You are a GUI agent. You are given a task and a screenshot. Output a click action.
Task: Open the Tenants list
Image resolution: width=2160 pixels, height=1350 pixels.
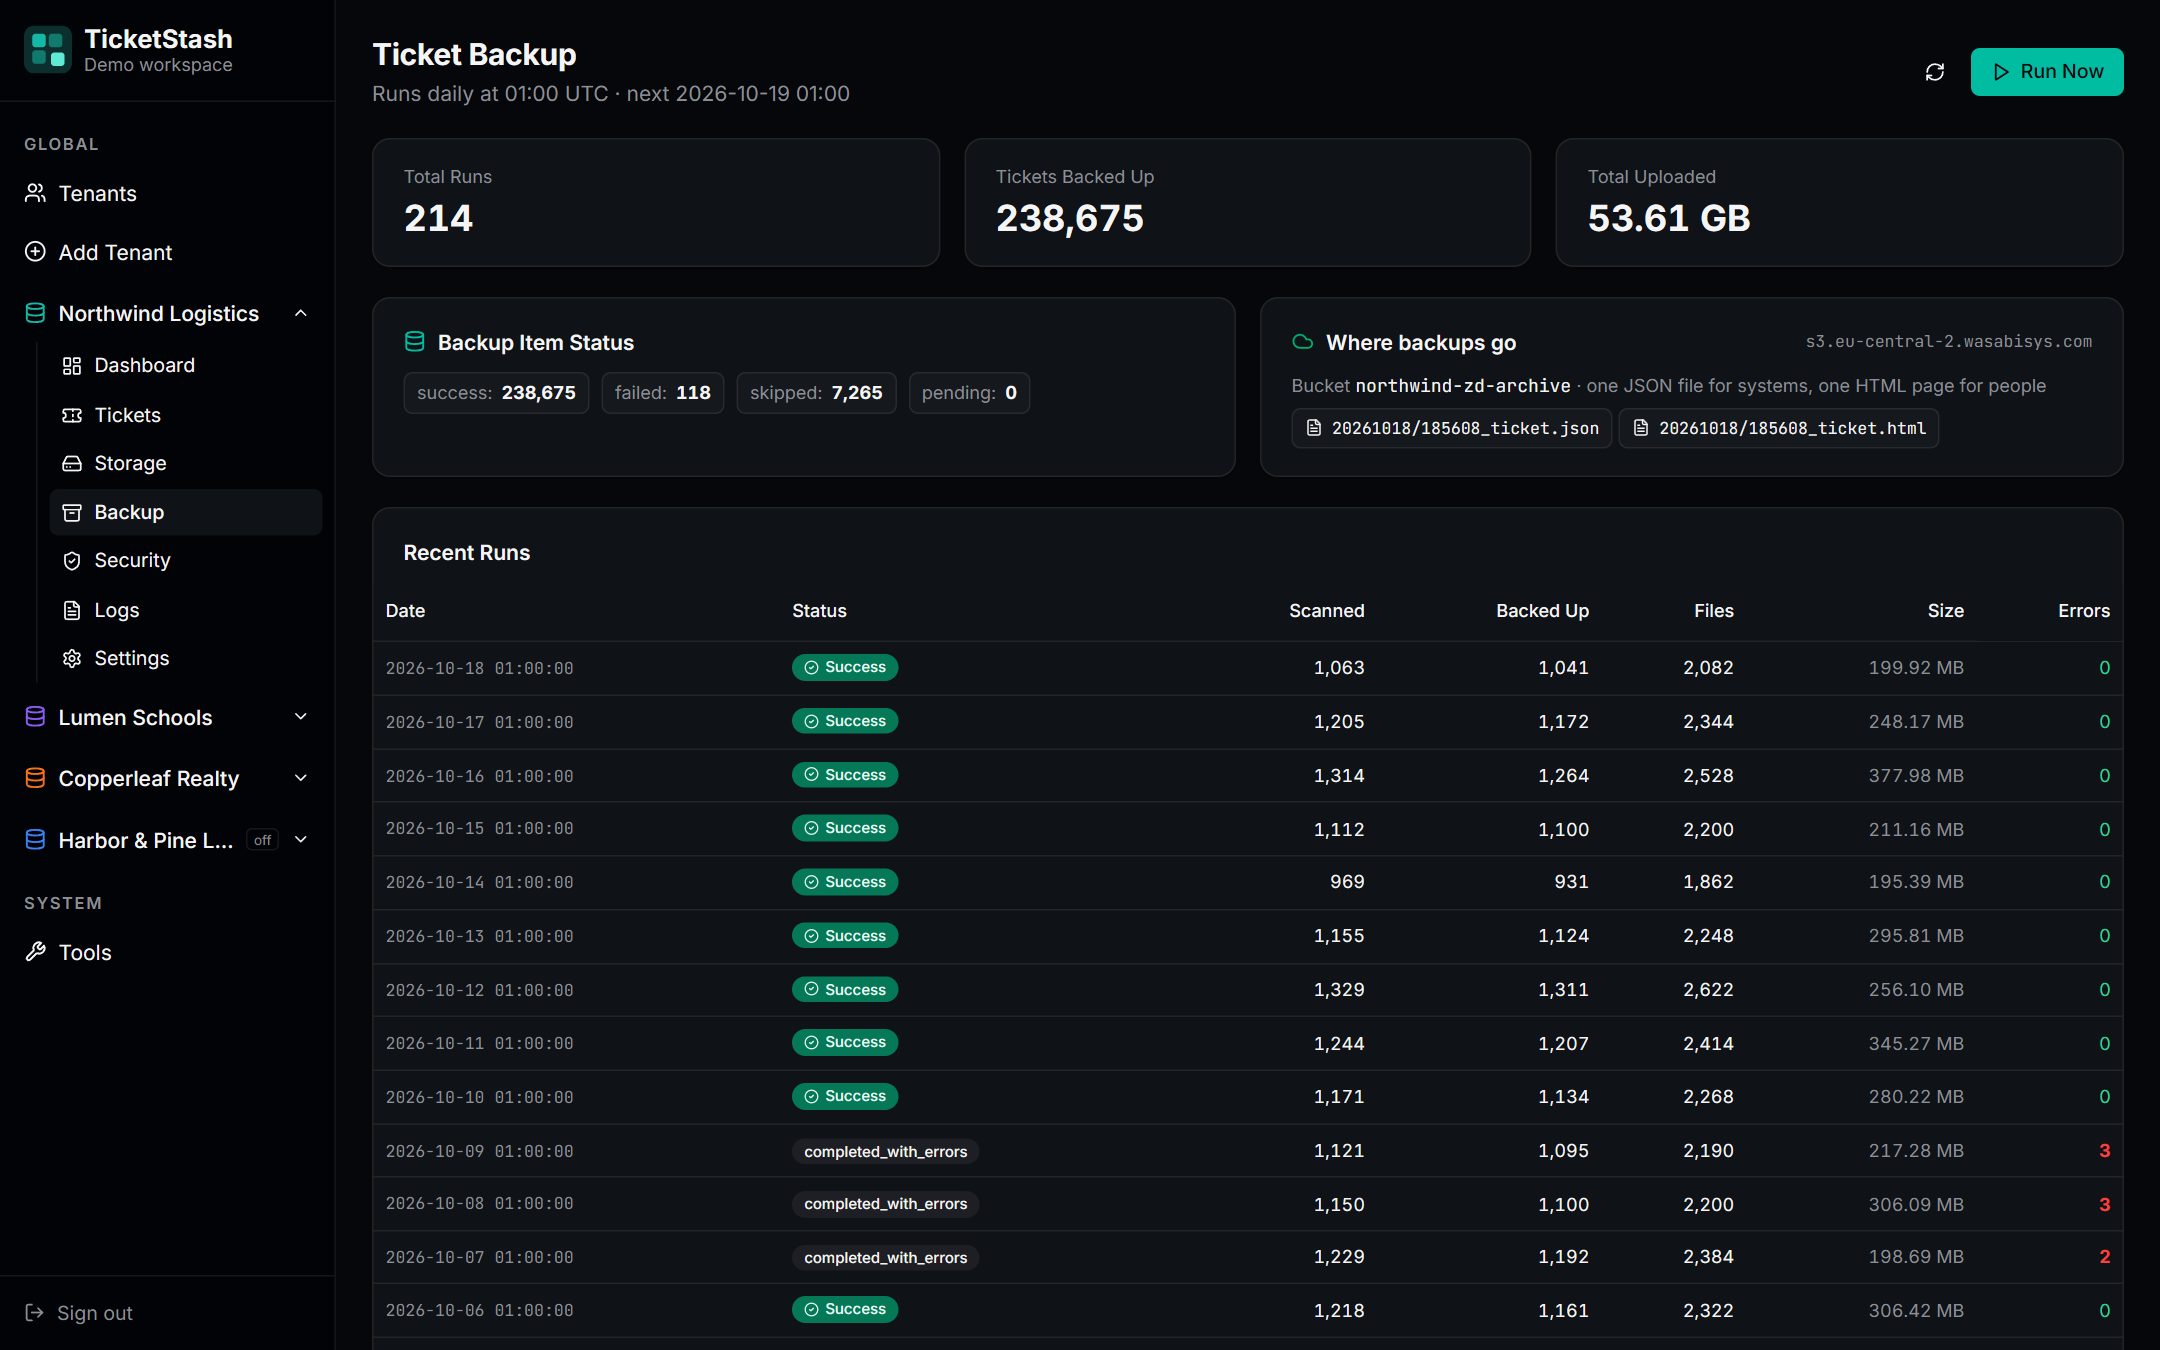167,193
